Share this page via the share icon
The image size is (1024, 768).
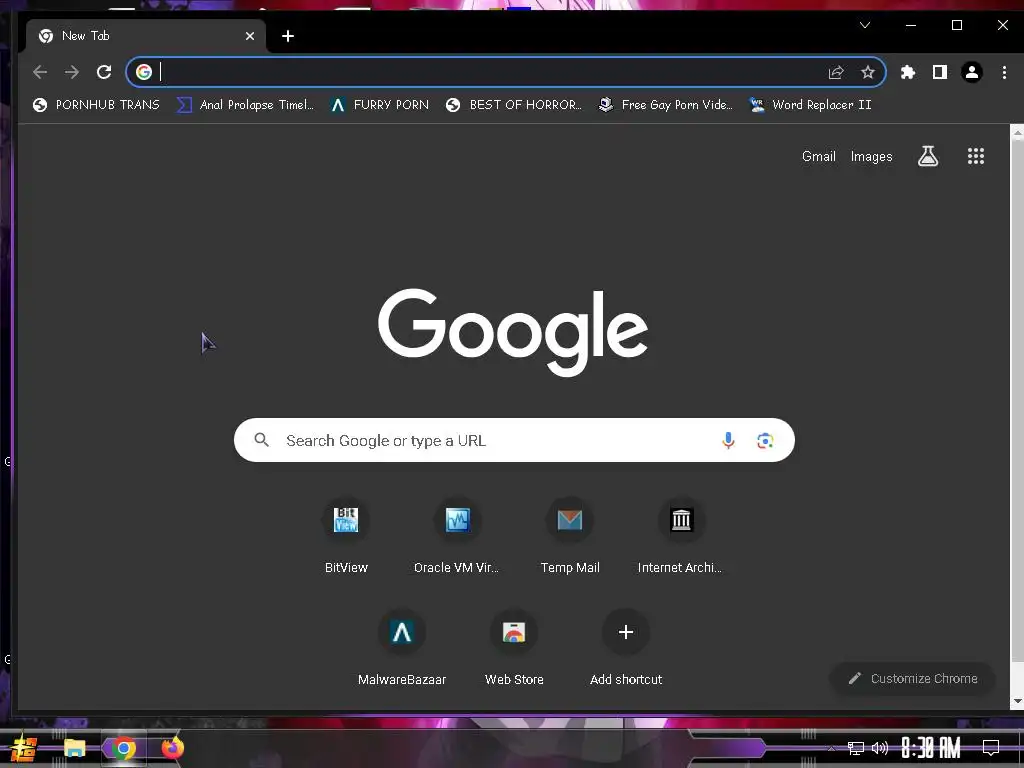(x=836, y=72)
